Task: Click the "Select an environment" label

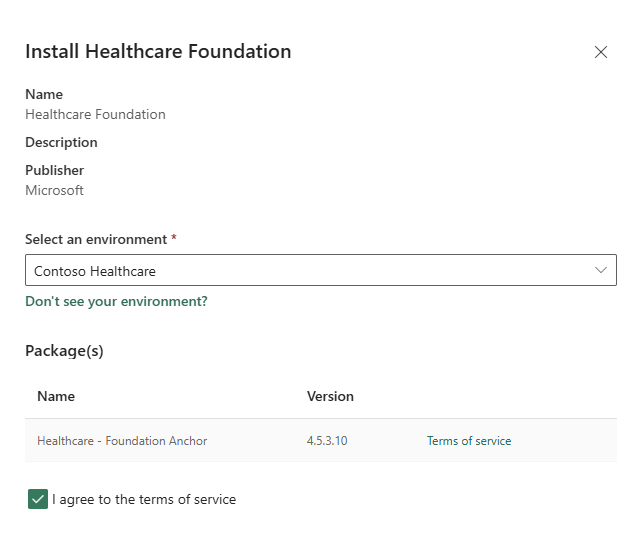Action: tap(96, 239)
